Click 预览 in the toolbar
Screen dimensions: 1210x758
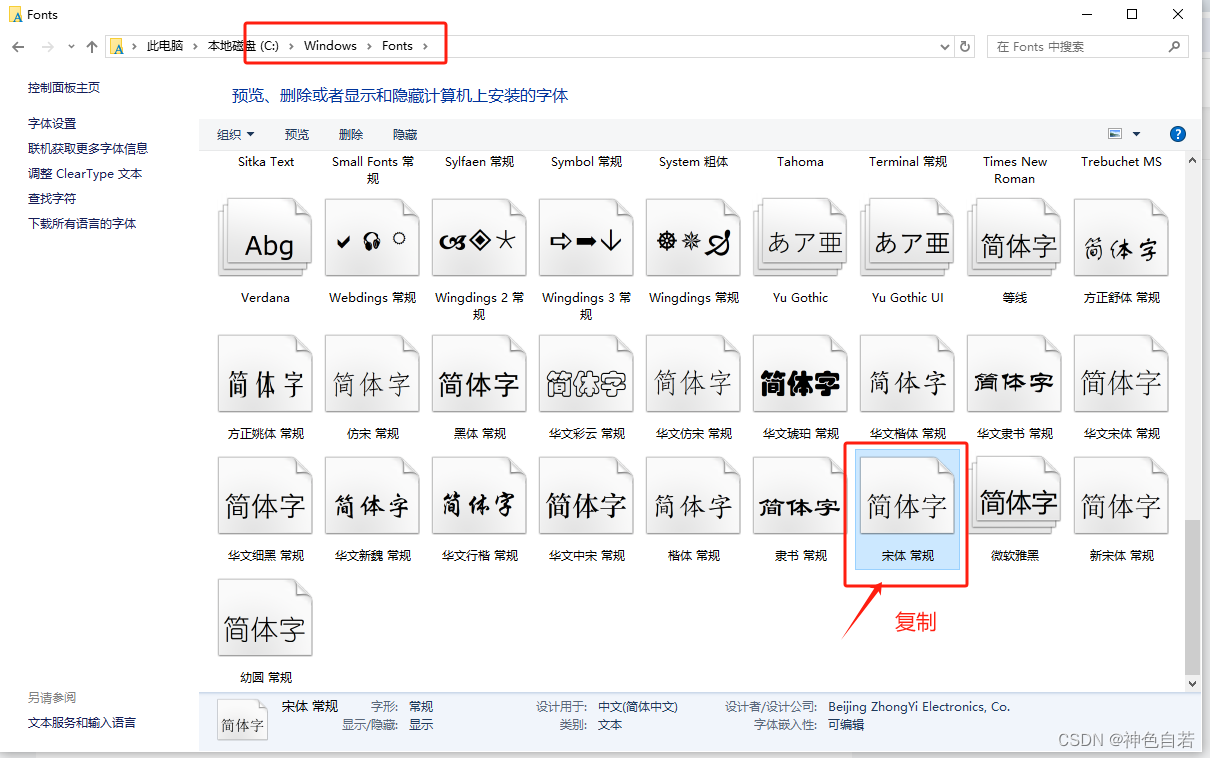pos(296,133)
